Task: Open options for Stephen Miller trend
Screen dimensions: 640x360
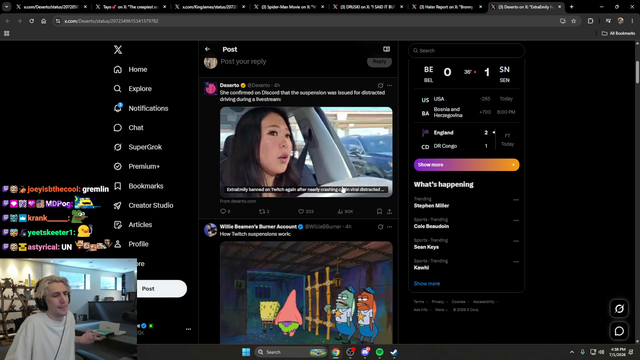Action: click(516, 200)
